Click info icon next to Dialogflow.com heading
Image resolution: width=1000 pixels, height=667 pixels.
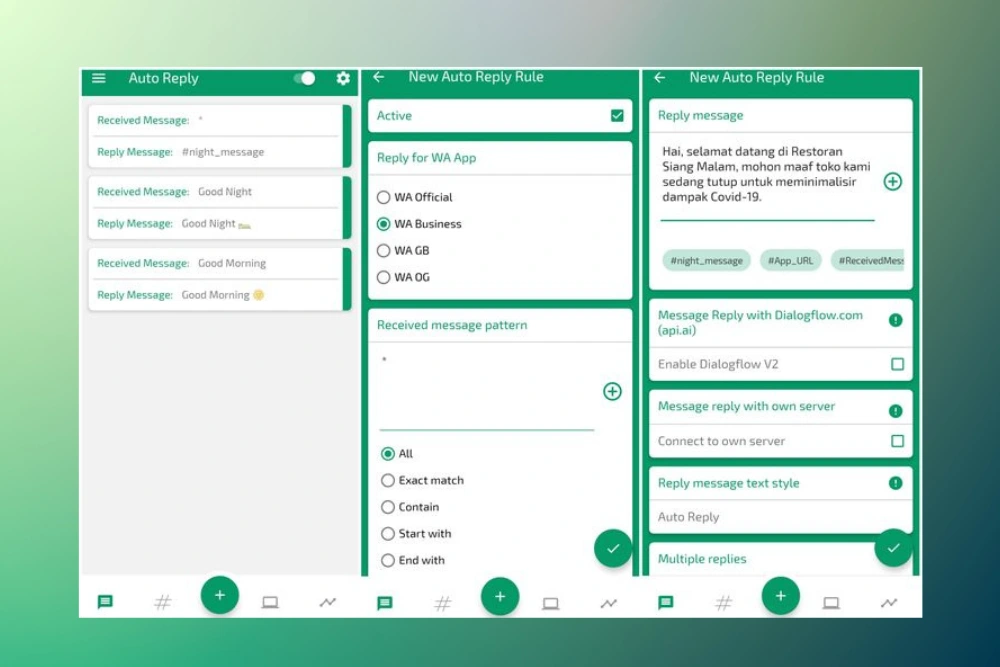pos(896,320)
